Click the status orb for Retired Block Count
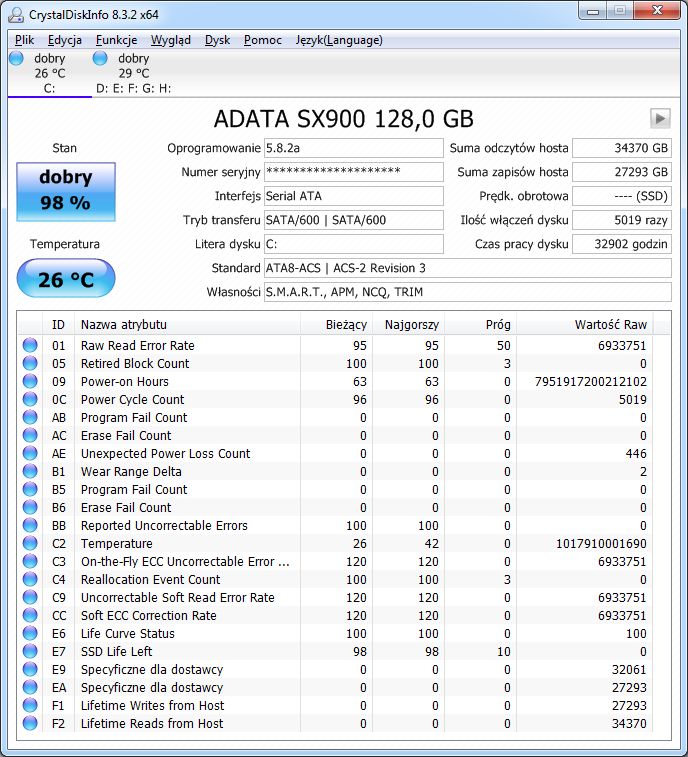The height and width of the screenshot is (757, 688). pos(30,363)
